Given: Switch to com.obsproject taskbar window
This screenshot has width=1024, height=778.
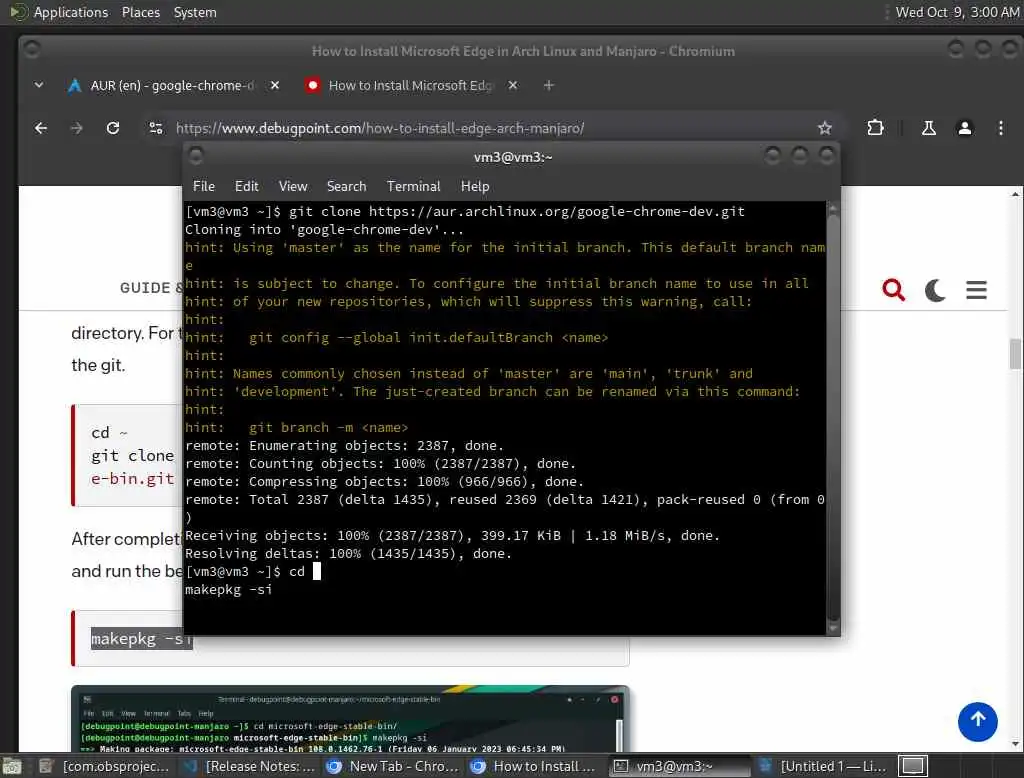Looking at the screenshot, I should point(104,766).
